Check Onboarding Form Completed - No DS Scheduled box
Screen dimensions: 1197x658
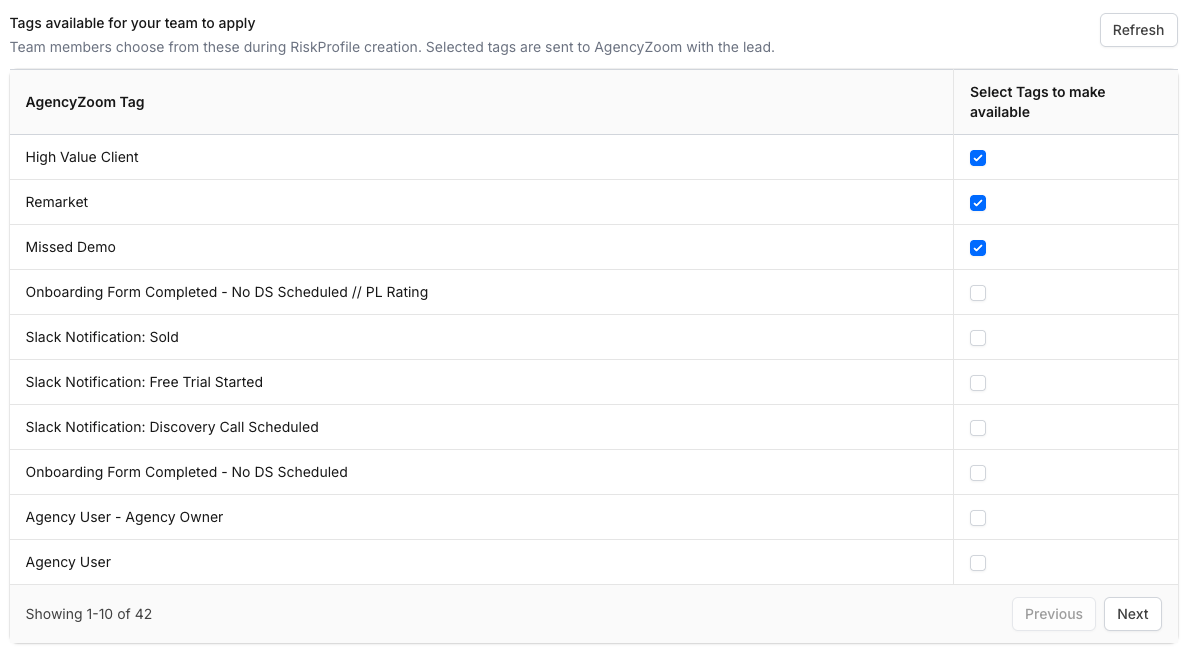[x=977, y=473]
